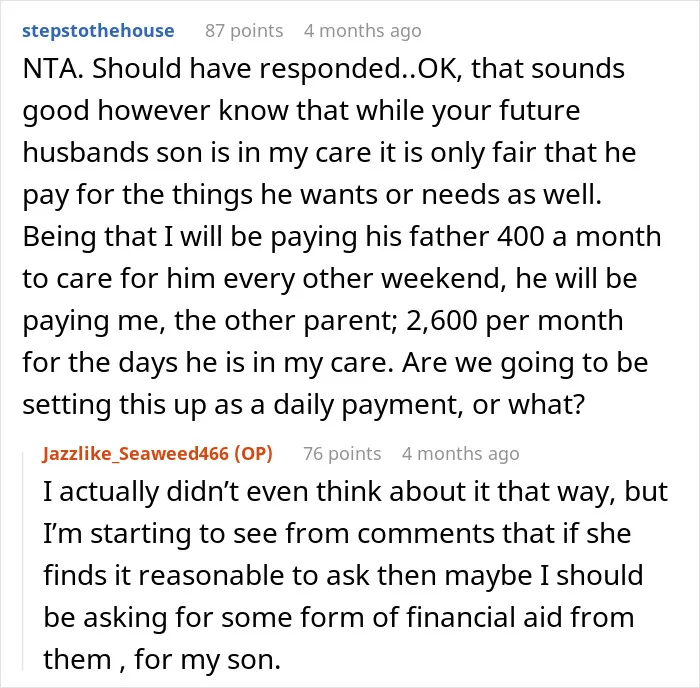Click the reply's last line 'them , for my son.'

pyautogui.click(x=162, y=659)
